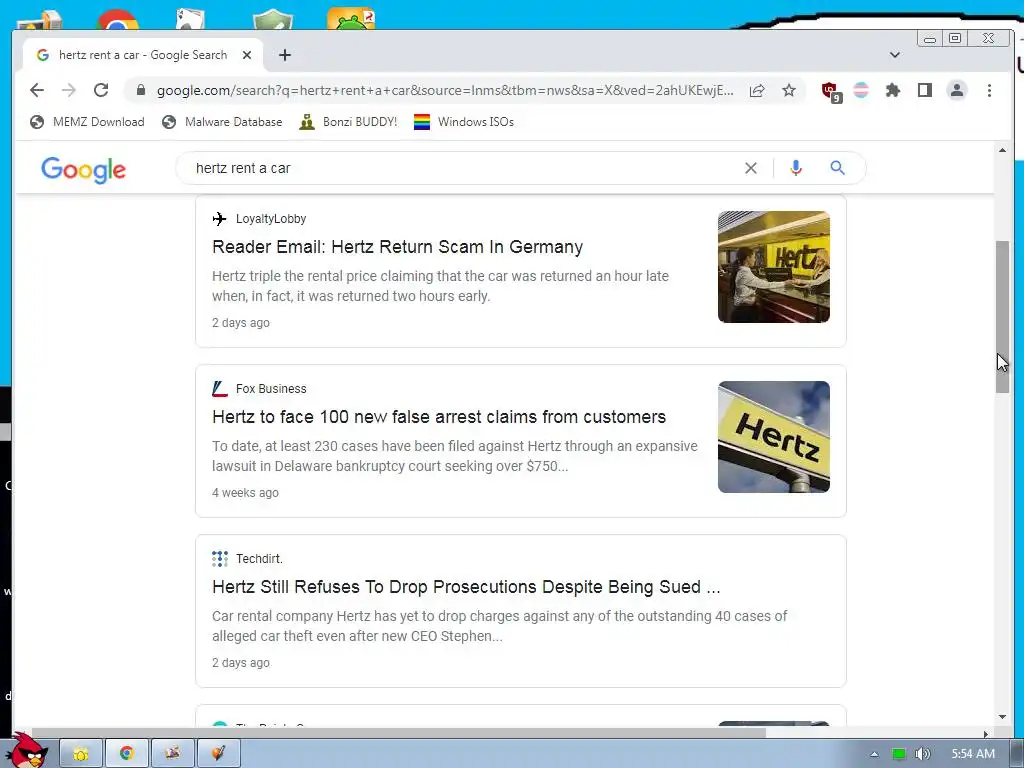Image resolution: width=1024 pixels, height=768 pixels.
Task: Click the Angry Birds start button
Action: (27, 751)
